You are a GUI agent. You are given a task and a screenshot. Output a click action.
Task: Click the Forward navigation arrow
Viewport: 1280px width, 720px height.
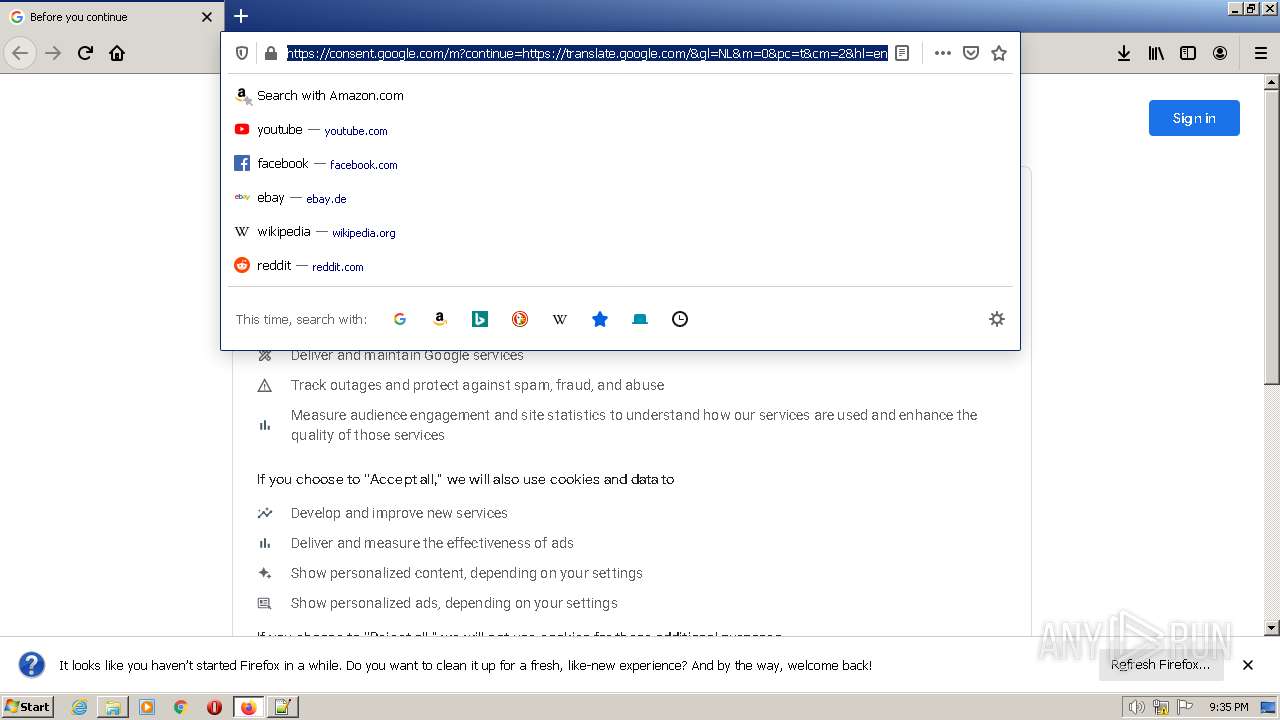pos(54,53)
